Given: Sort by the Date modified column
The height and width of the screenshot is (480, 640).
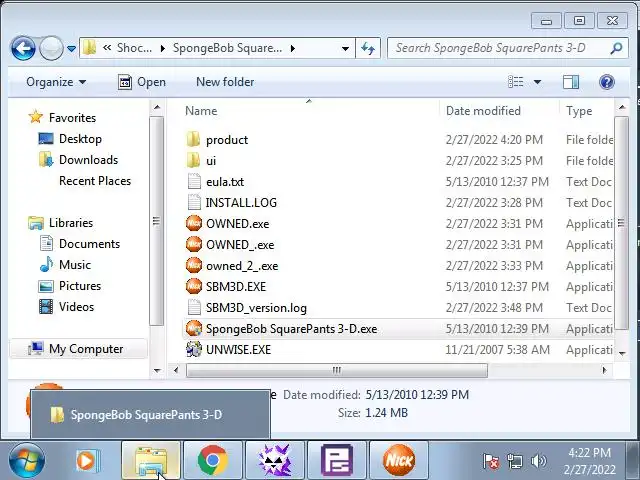Looking at the screenshot, I should pos(483,111).
